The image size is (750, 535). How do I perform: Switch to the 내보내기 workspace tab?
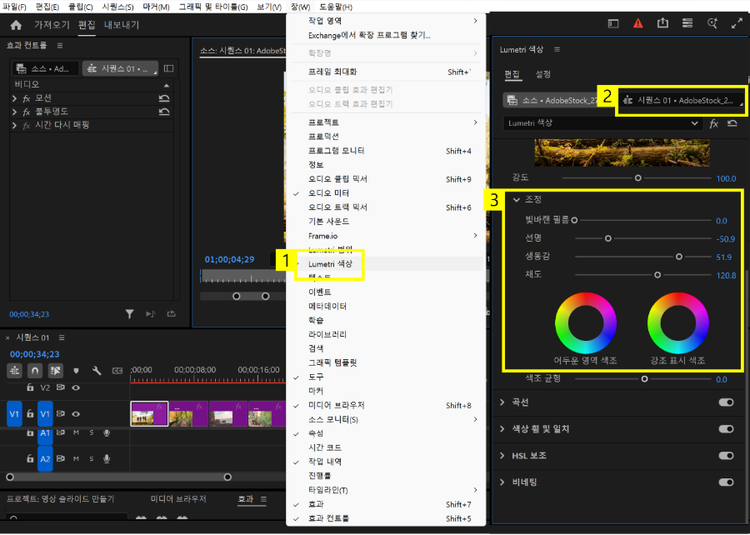pos(121,25)
